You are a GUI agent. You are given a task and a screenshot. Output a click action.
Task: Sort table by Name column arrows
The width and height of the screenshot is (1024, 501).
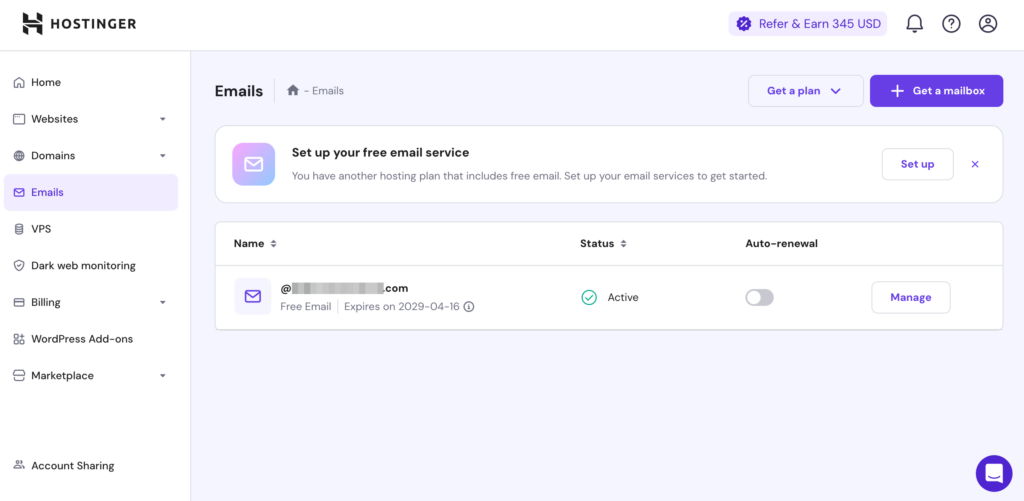274,244
